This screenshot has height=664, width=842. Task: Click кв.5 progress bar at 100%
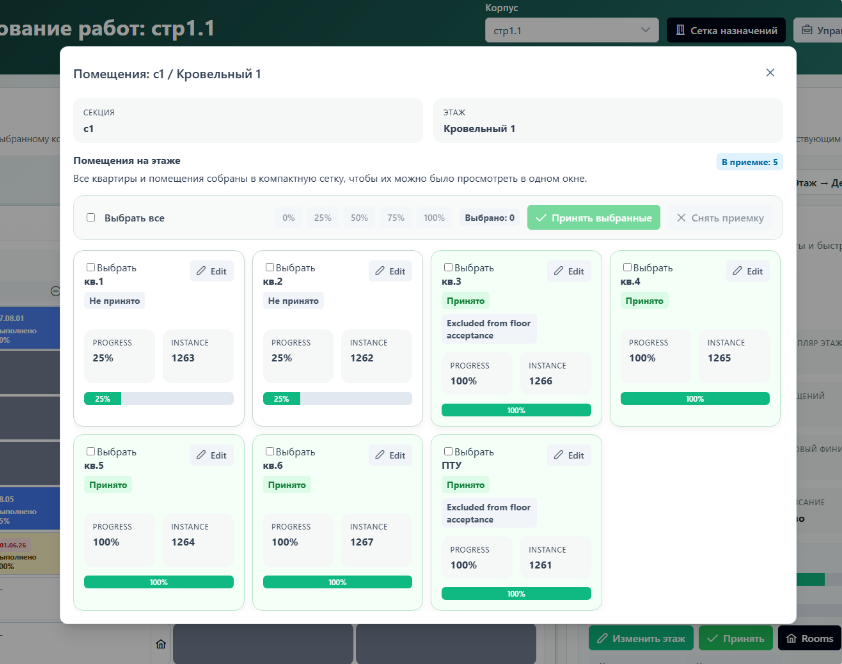[159, 582]
